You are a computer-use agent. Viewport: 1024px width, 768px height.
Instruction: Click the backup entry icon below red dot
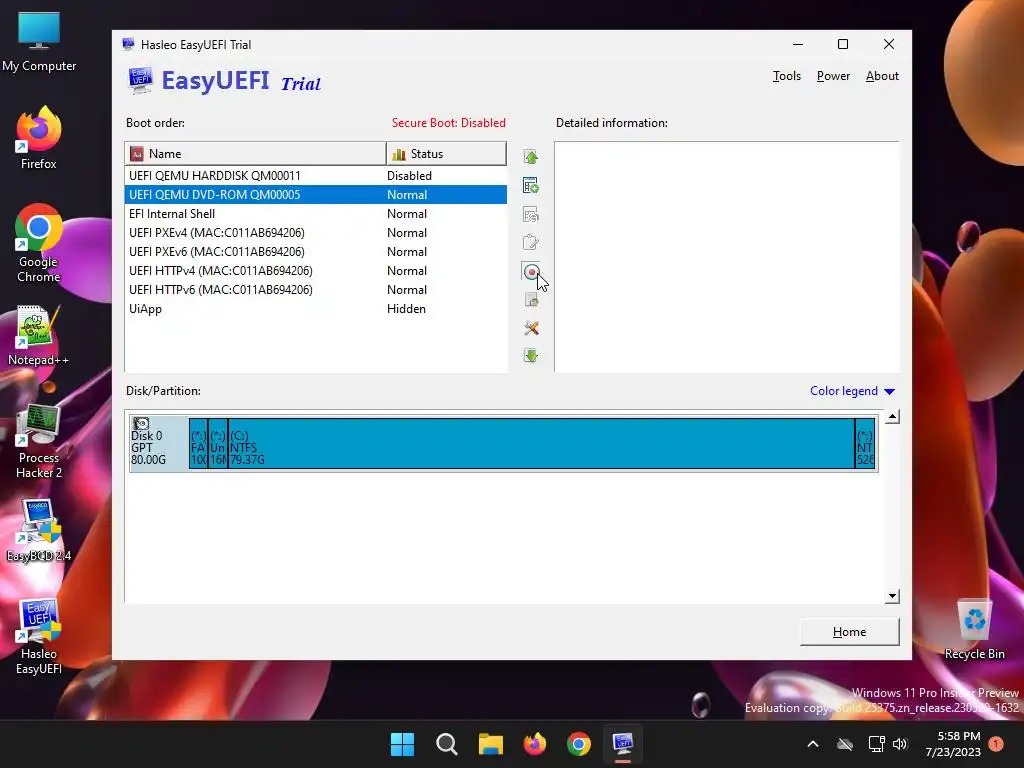(531, 300)
